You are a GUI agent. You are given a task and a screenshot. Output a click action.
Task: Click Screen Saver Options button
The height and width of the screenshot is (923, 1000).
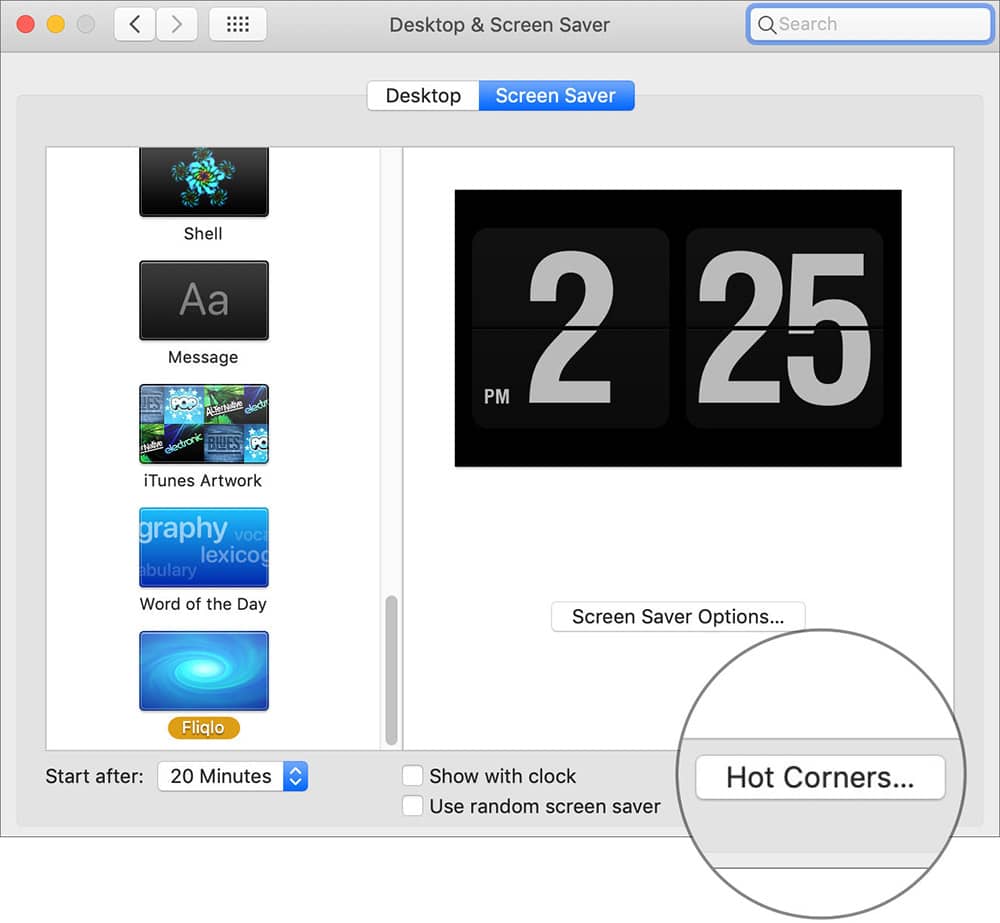pyautogui.click(x=677, y=617)
